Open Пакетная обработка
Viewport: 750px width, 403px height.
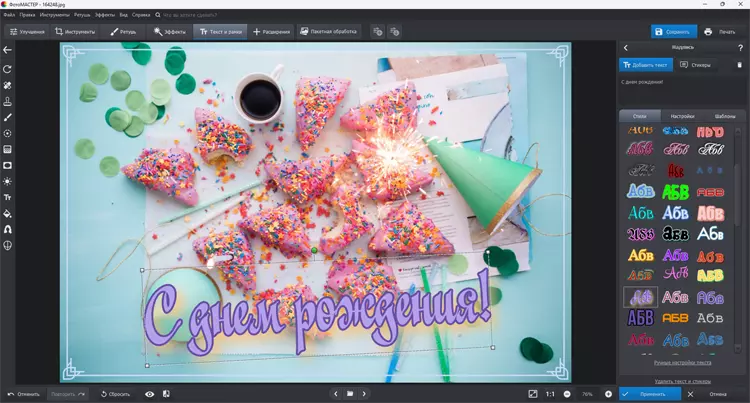328,32
